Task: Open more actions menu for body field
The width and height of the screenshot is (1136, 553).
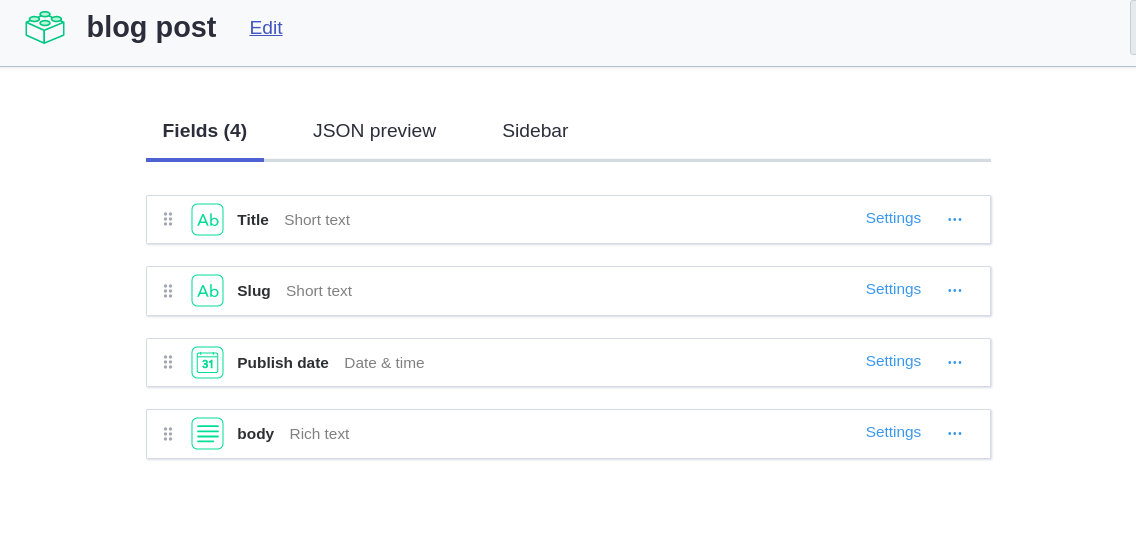Action: pyautogui.click(x=955, y=433)
